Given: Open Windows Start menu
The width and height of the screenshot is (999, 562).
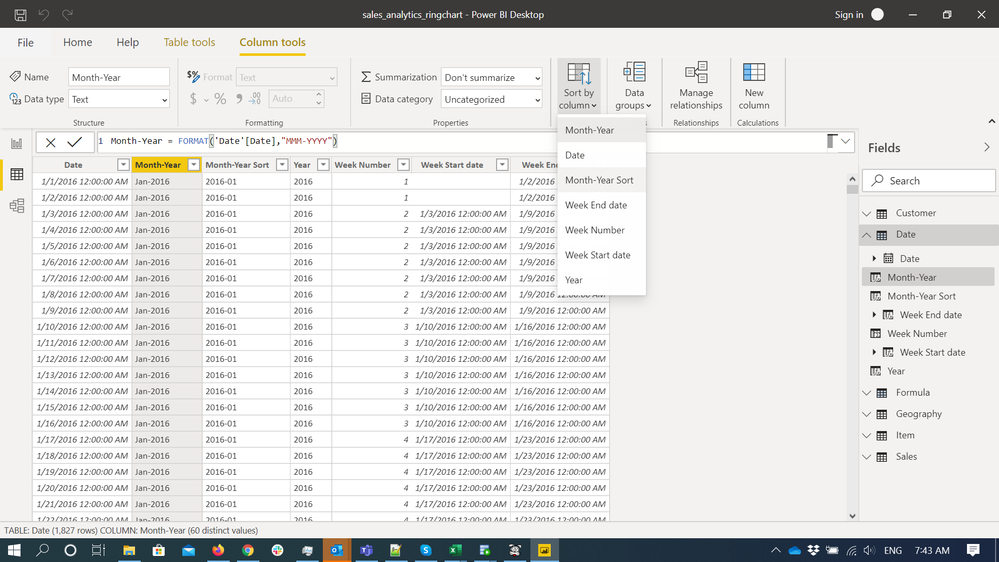Looking at the screenshot, I should pos(14,550).
